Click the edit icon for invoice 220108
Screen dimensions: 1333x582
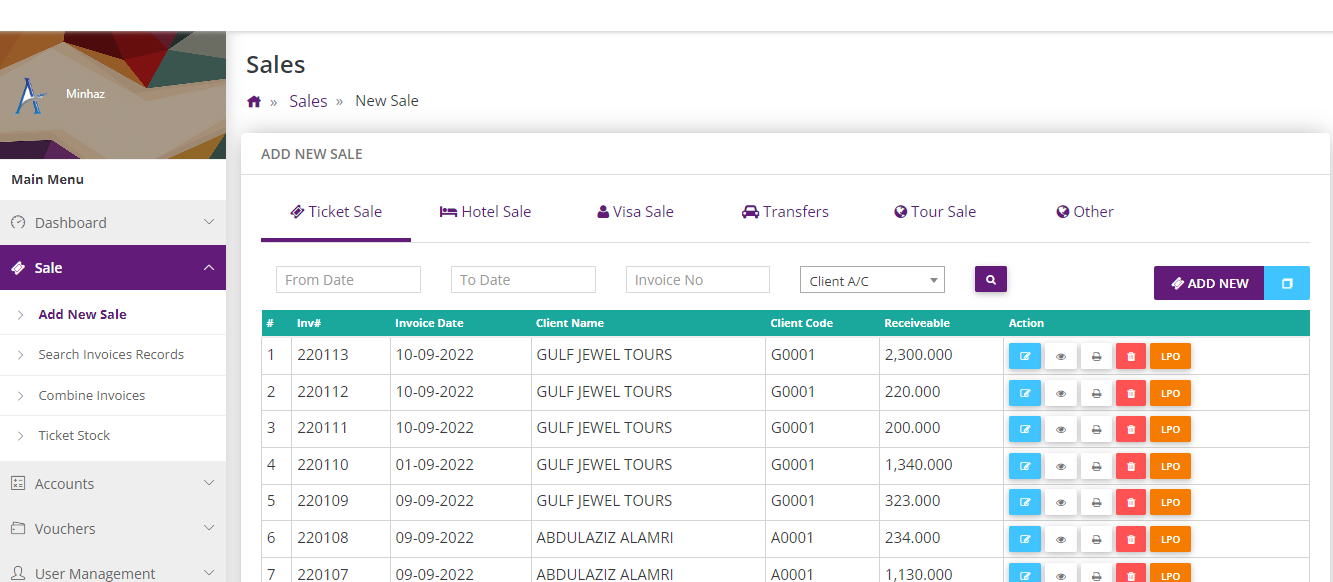click(x=1024, y=539)
